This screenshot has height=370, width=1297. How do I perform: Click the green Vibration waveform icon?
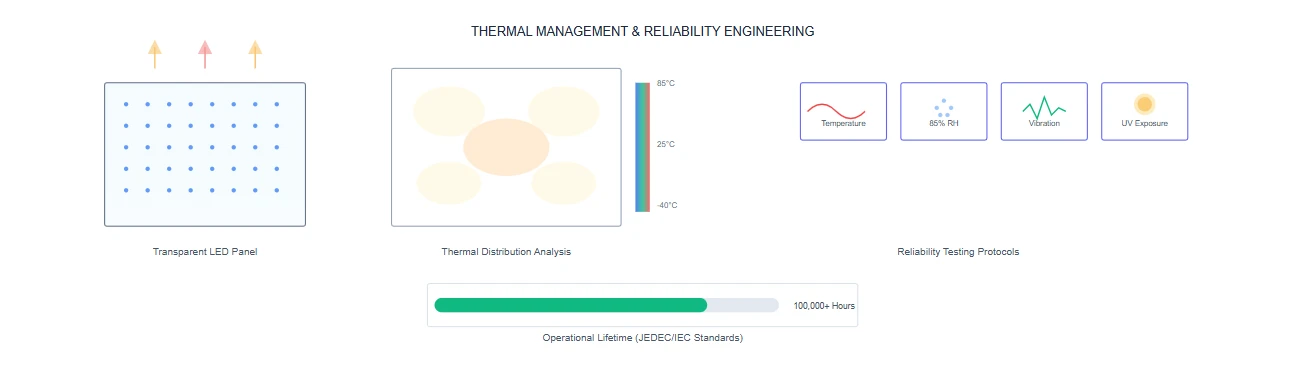tap(1044, 108)
